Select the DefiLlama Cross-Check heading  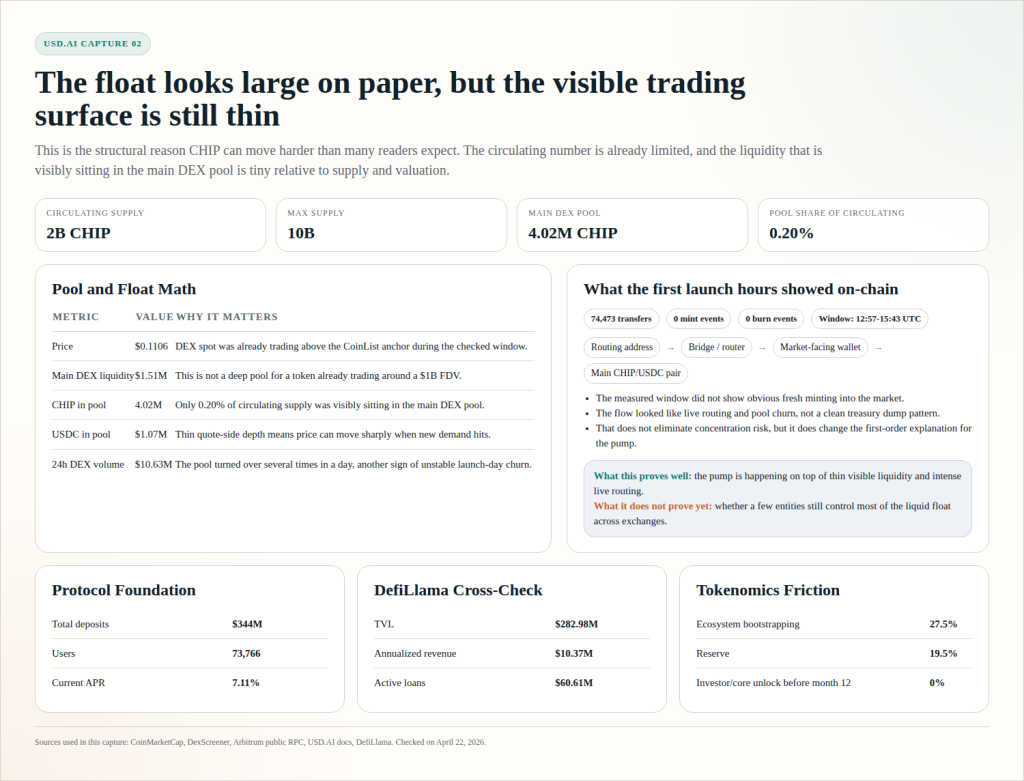coord(458,590)
